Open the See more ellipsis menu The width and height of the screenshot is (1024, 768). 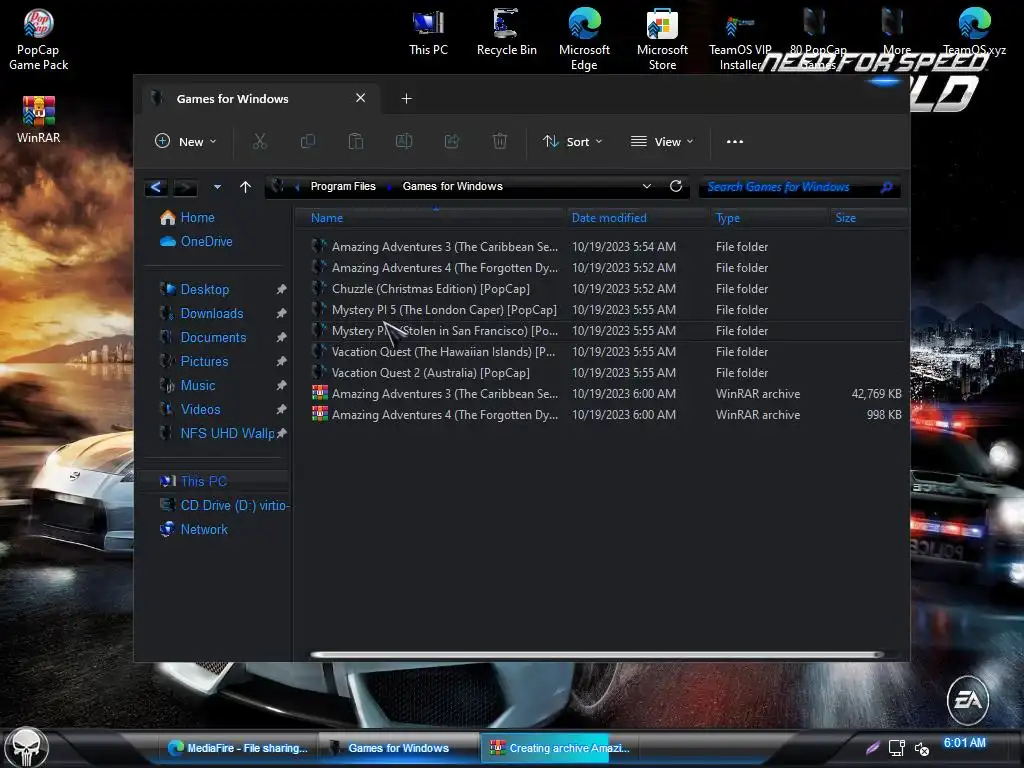pos(735,141)
